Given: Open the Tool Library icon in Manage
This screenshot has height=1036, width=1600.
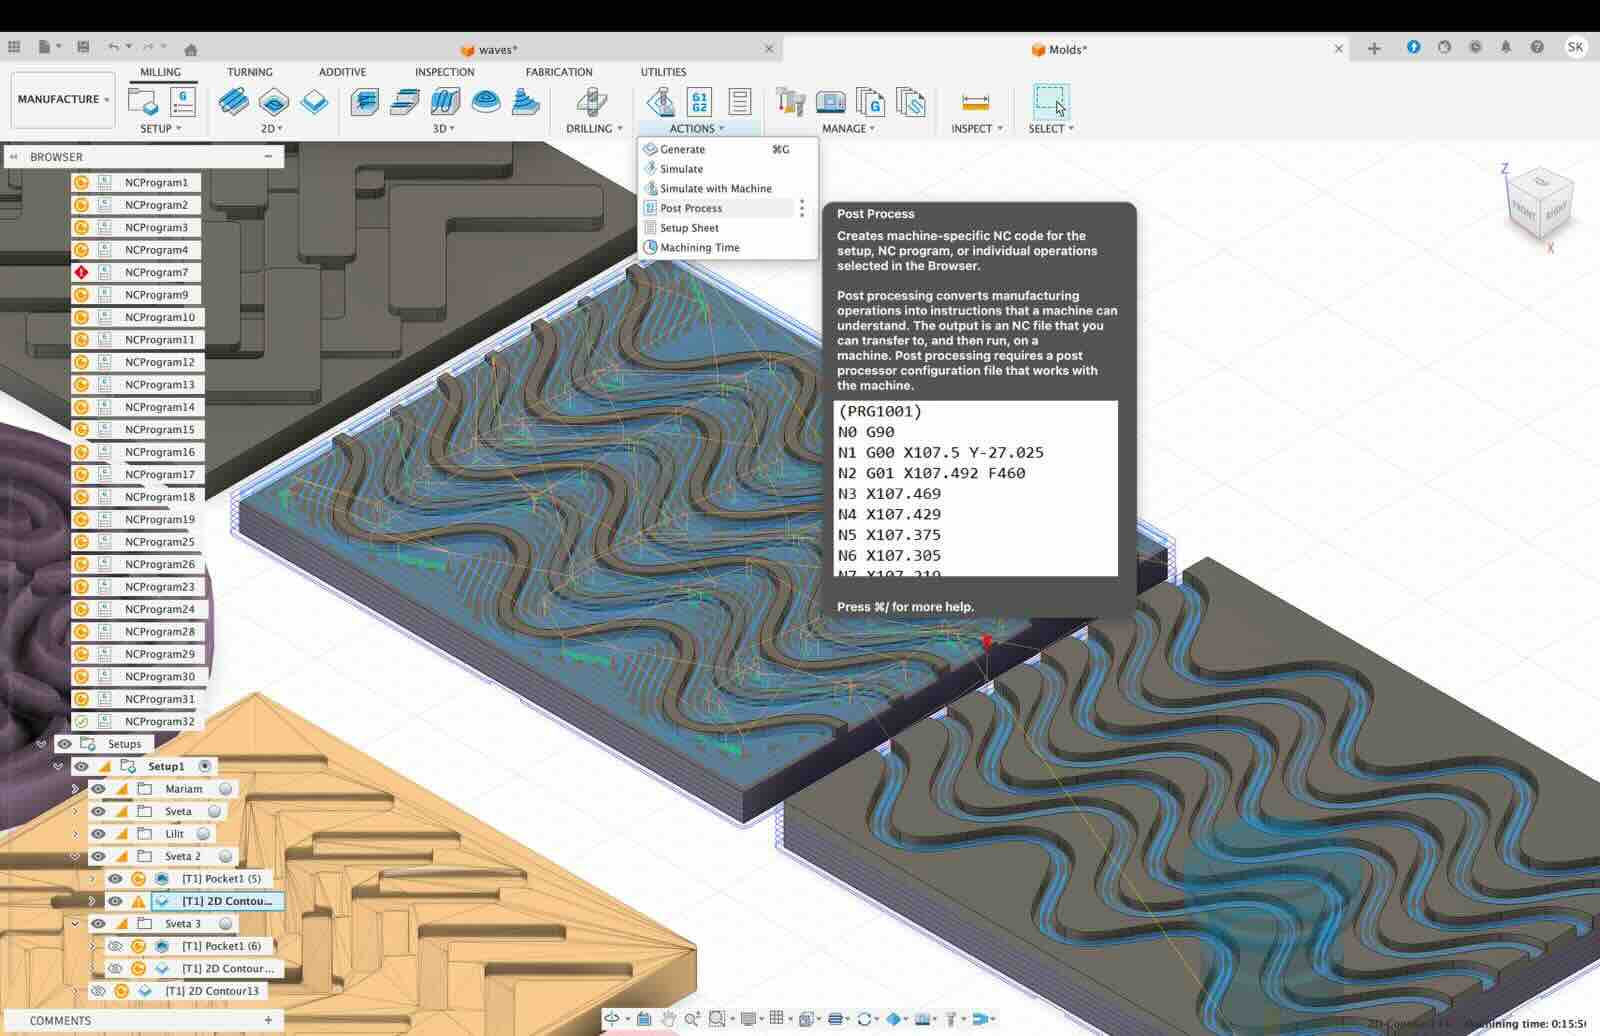Looking at the screenshot, I should 790,102.
